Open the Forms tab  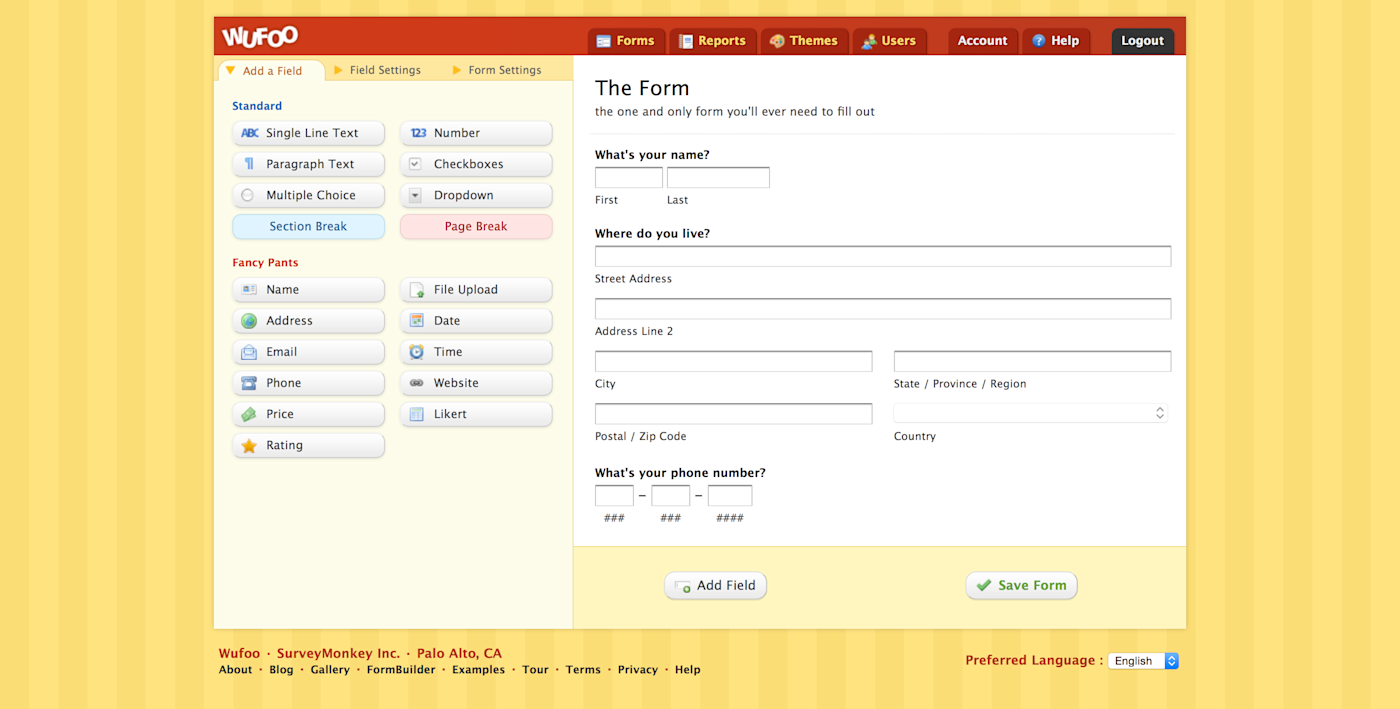click(626, 41)
